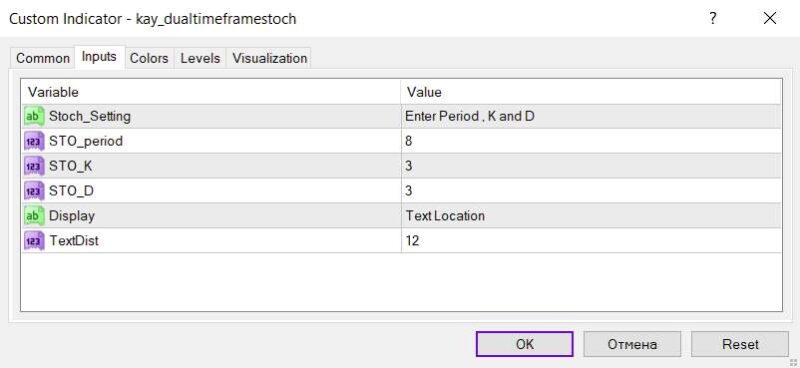Open the Visualization tab

[x=269, y=58]
